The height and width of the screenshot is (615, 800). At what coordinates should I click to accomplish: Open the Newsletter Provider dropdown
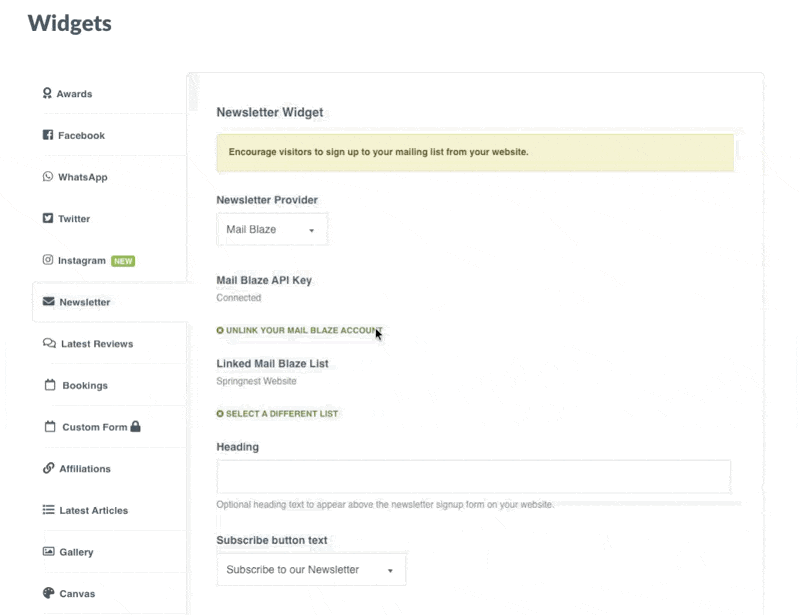click(271, 230)
